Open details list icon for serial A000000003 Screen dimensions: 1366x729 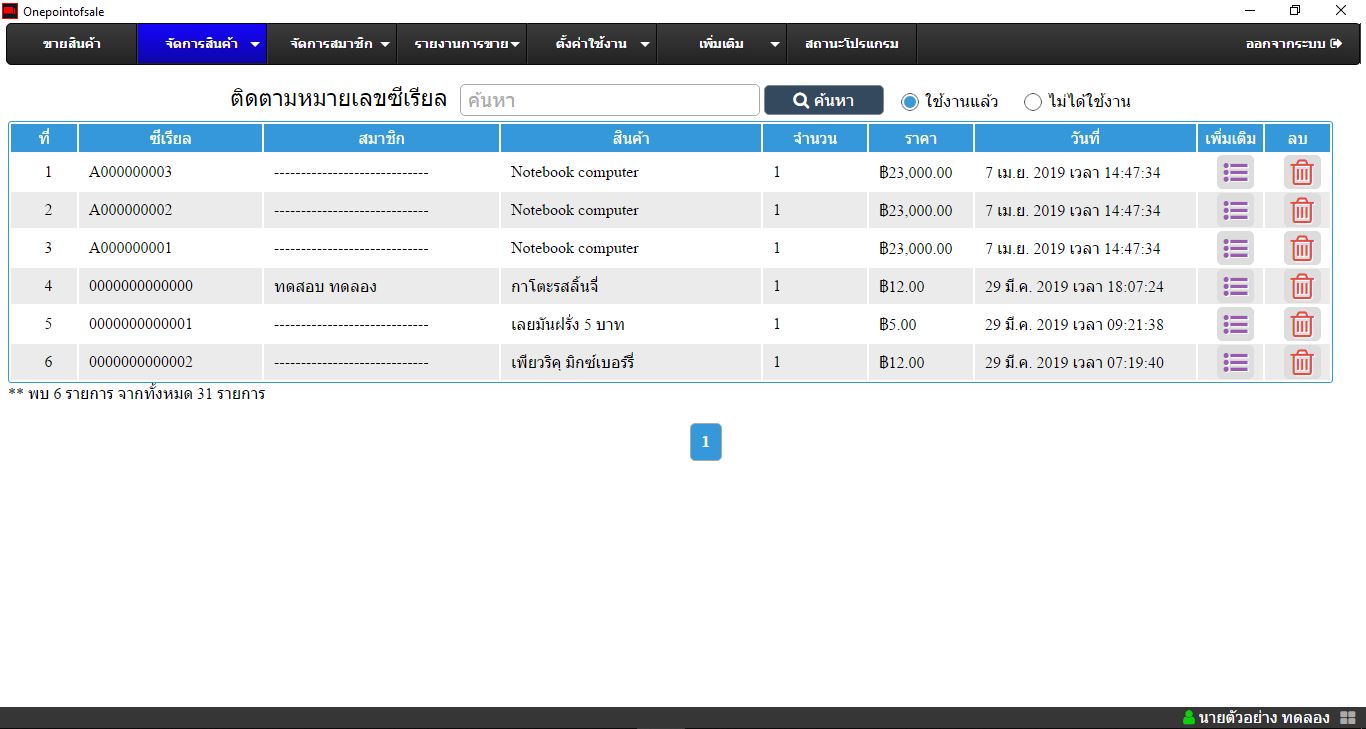point(1235,172)
